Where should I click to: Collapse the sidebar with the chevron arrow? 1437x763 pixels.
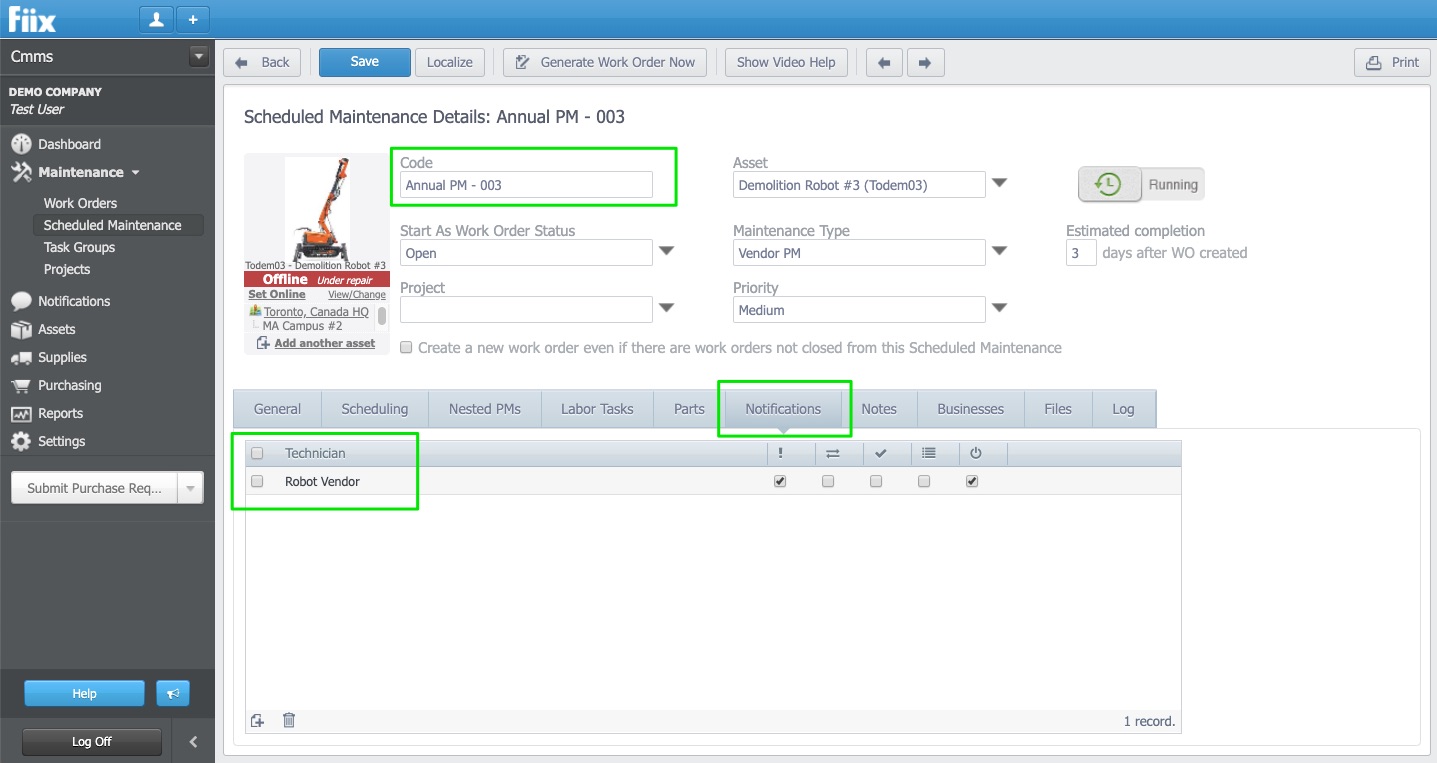click(193, 742)
